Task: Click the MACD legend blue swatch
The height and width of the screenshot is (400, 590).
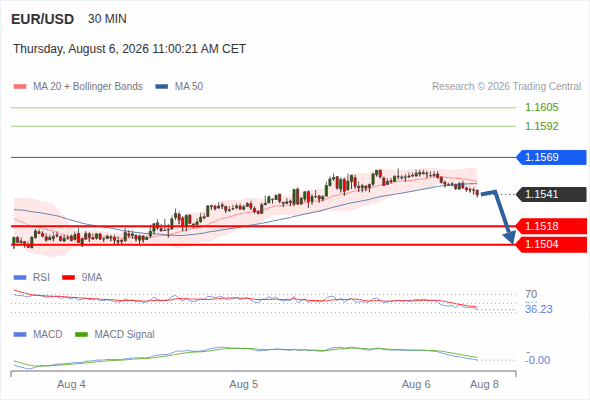Action: point(20,335)
